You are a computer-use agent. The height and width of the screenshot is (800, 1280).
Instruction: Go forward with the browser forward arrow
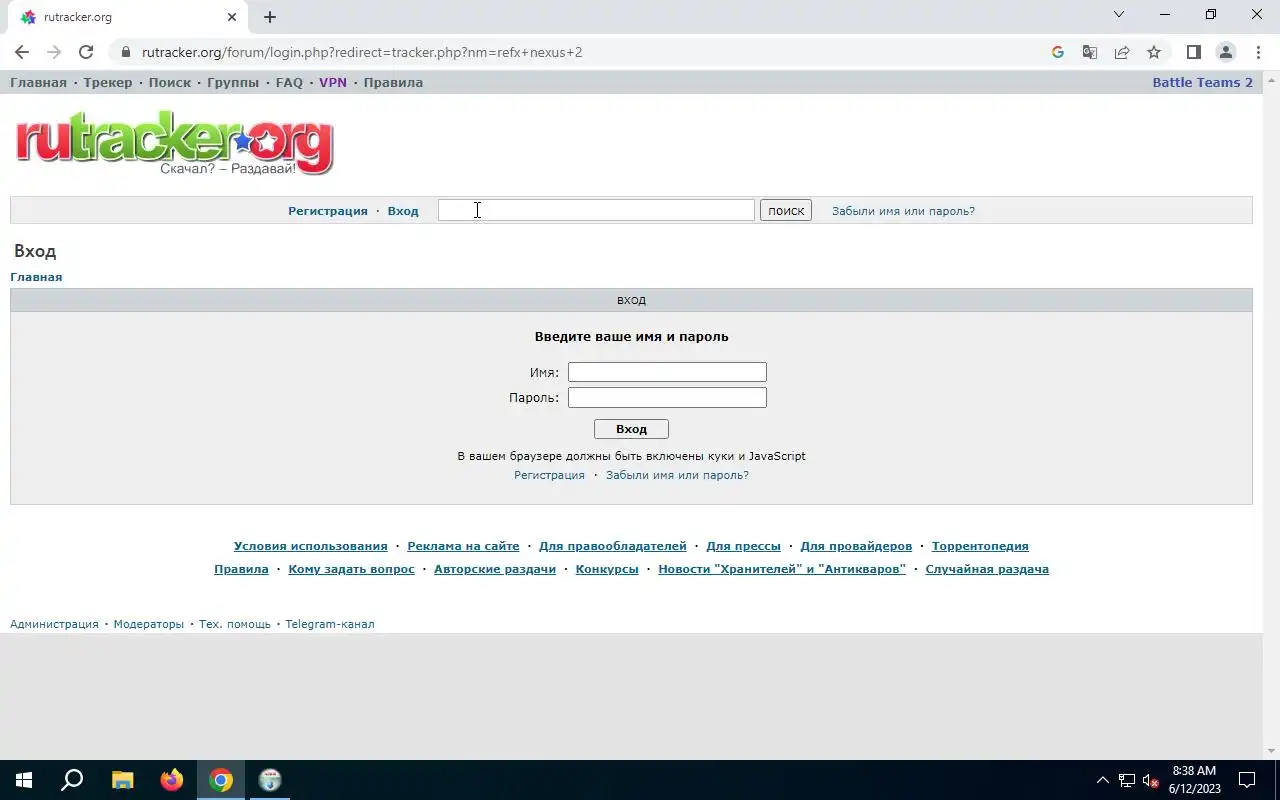pos(54,52)
